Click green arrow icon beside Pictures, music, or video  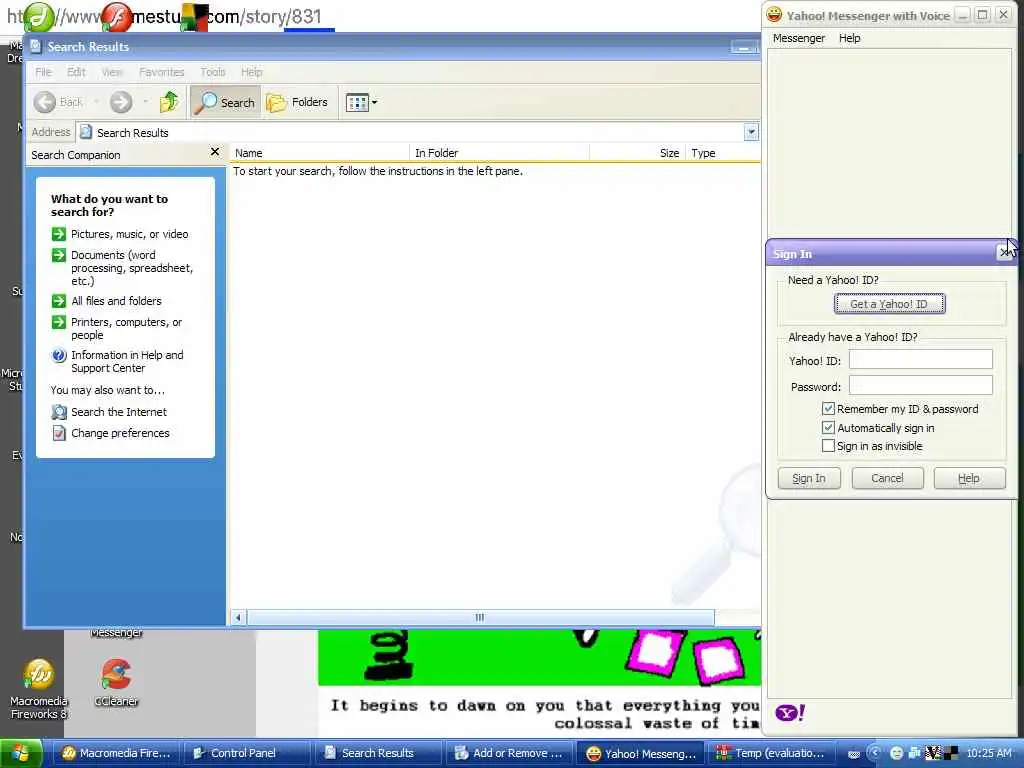click(59, 234)
